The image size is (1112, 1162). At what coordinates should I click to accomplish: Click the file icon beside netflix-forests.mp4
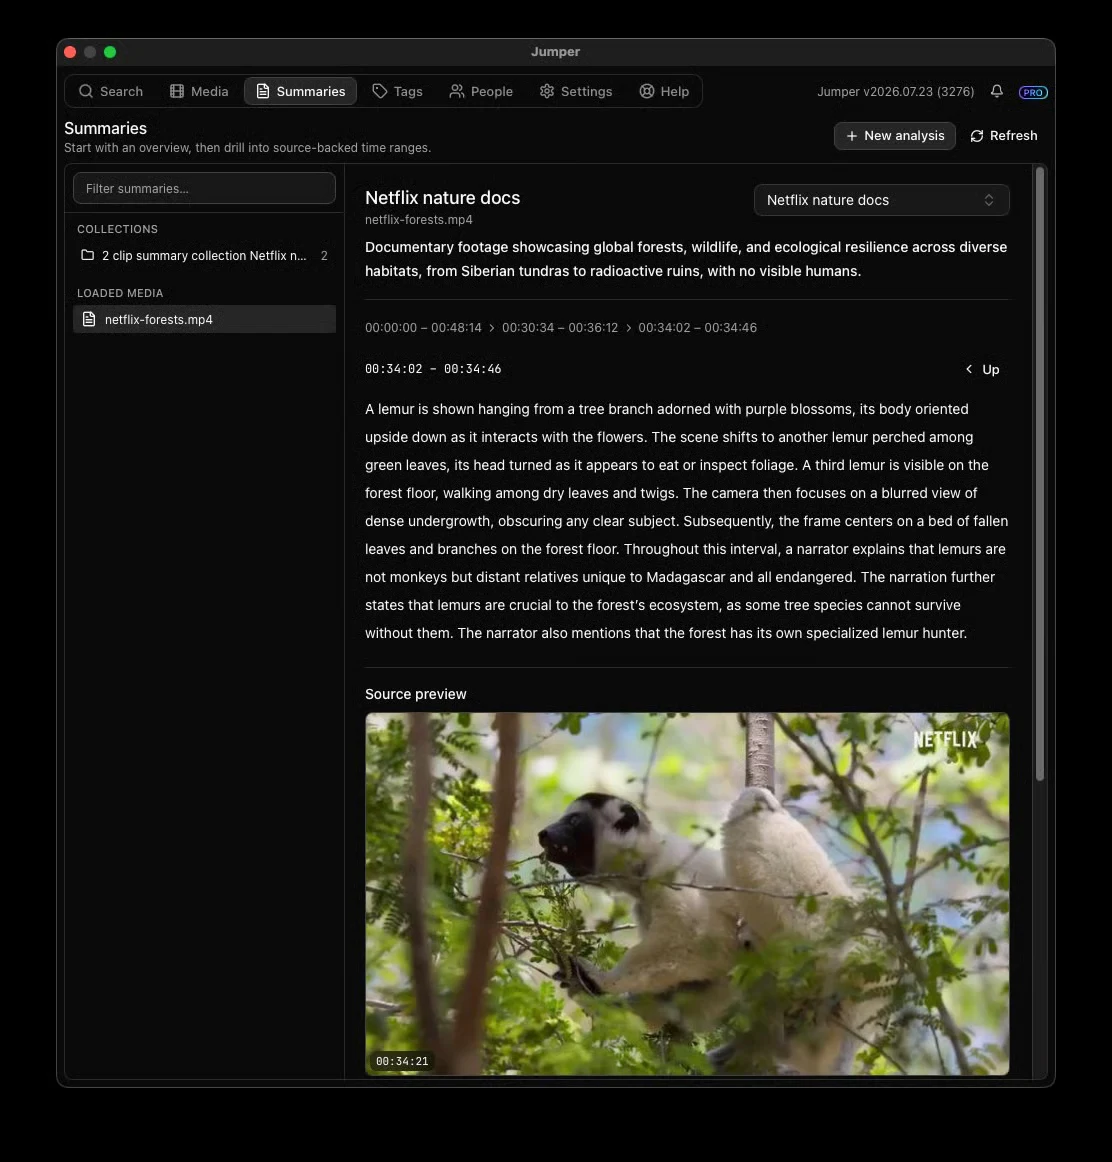point(89,319)
